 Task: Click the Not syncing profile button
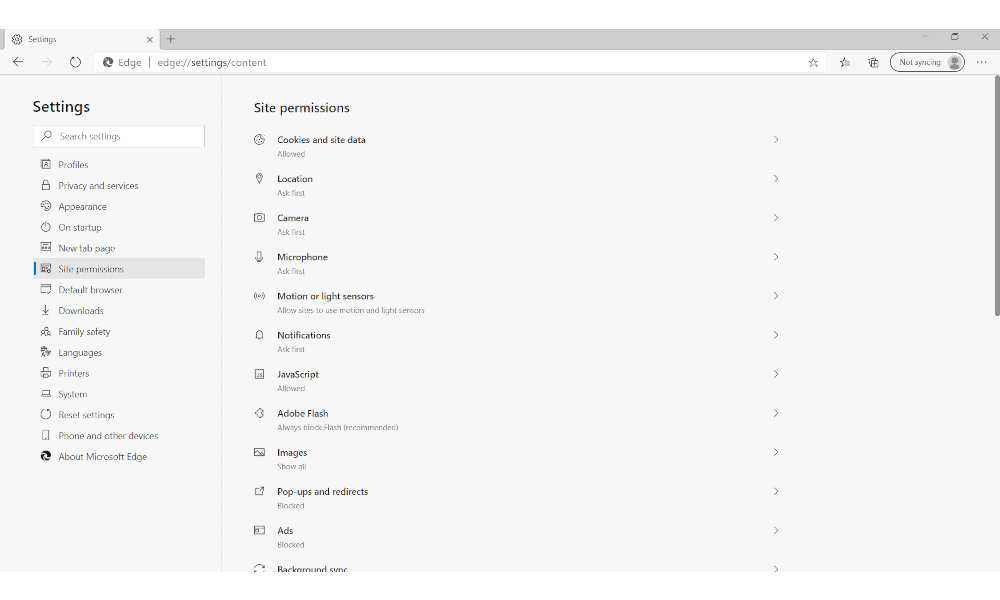pyautogui.click(x=927, y=62)
